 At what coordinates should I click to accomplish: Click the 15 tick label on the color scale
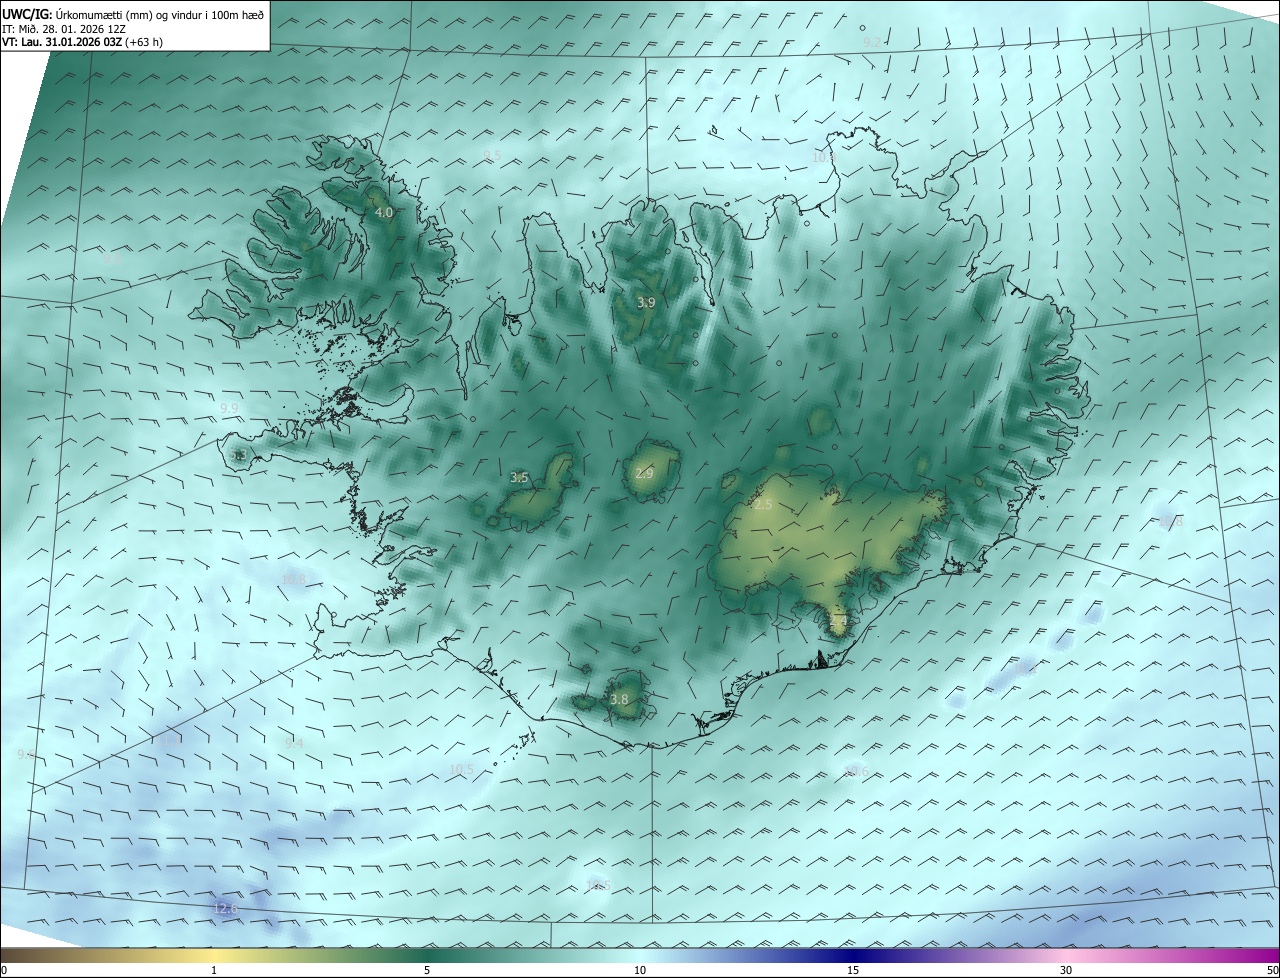pyautogui.click(x=853, y=970)
